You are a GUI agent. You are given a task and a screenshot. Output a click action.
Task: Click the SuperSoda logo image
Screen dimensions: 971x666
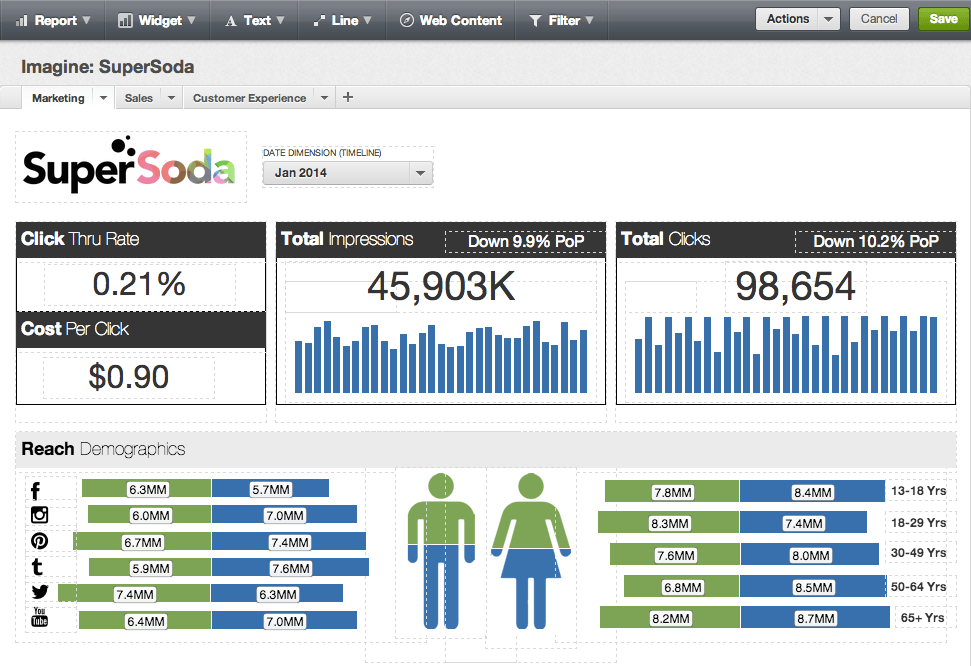pyautogui.click(x=129, y=164)
